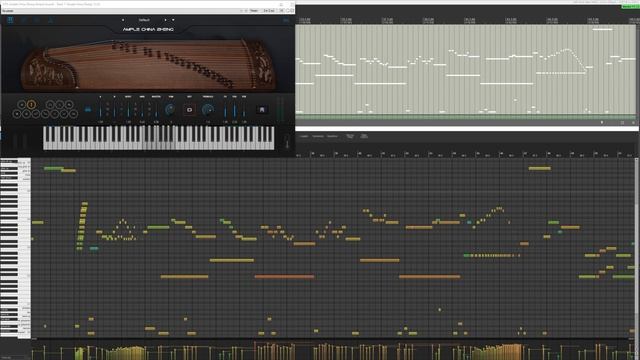Click the last icon in light piano roll's footer
The image size is (640, 360).
tap(633, 122)
